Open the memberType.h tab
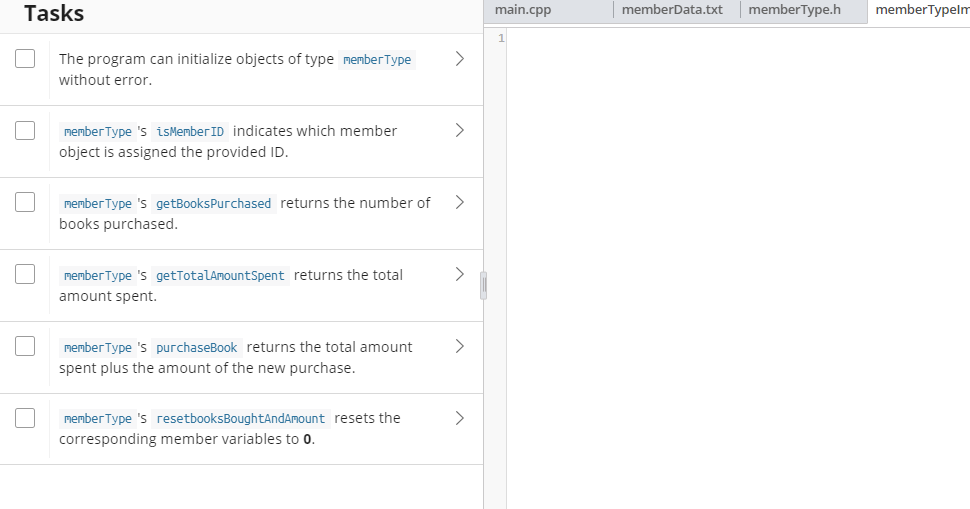 click(x=804, y=11)
